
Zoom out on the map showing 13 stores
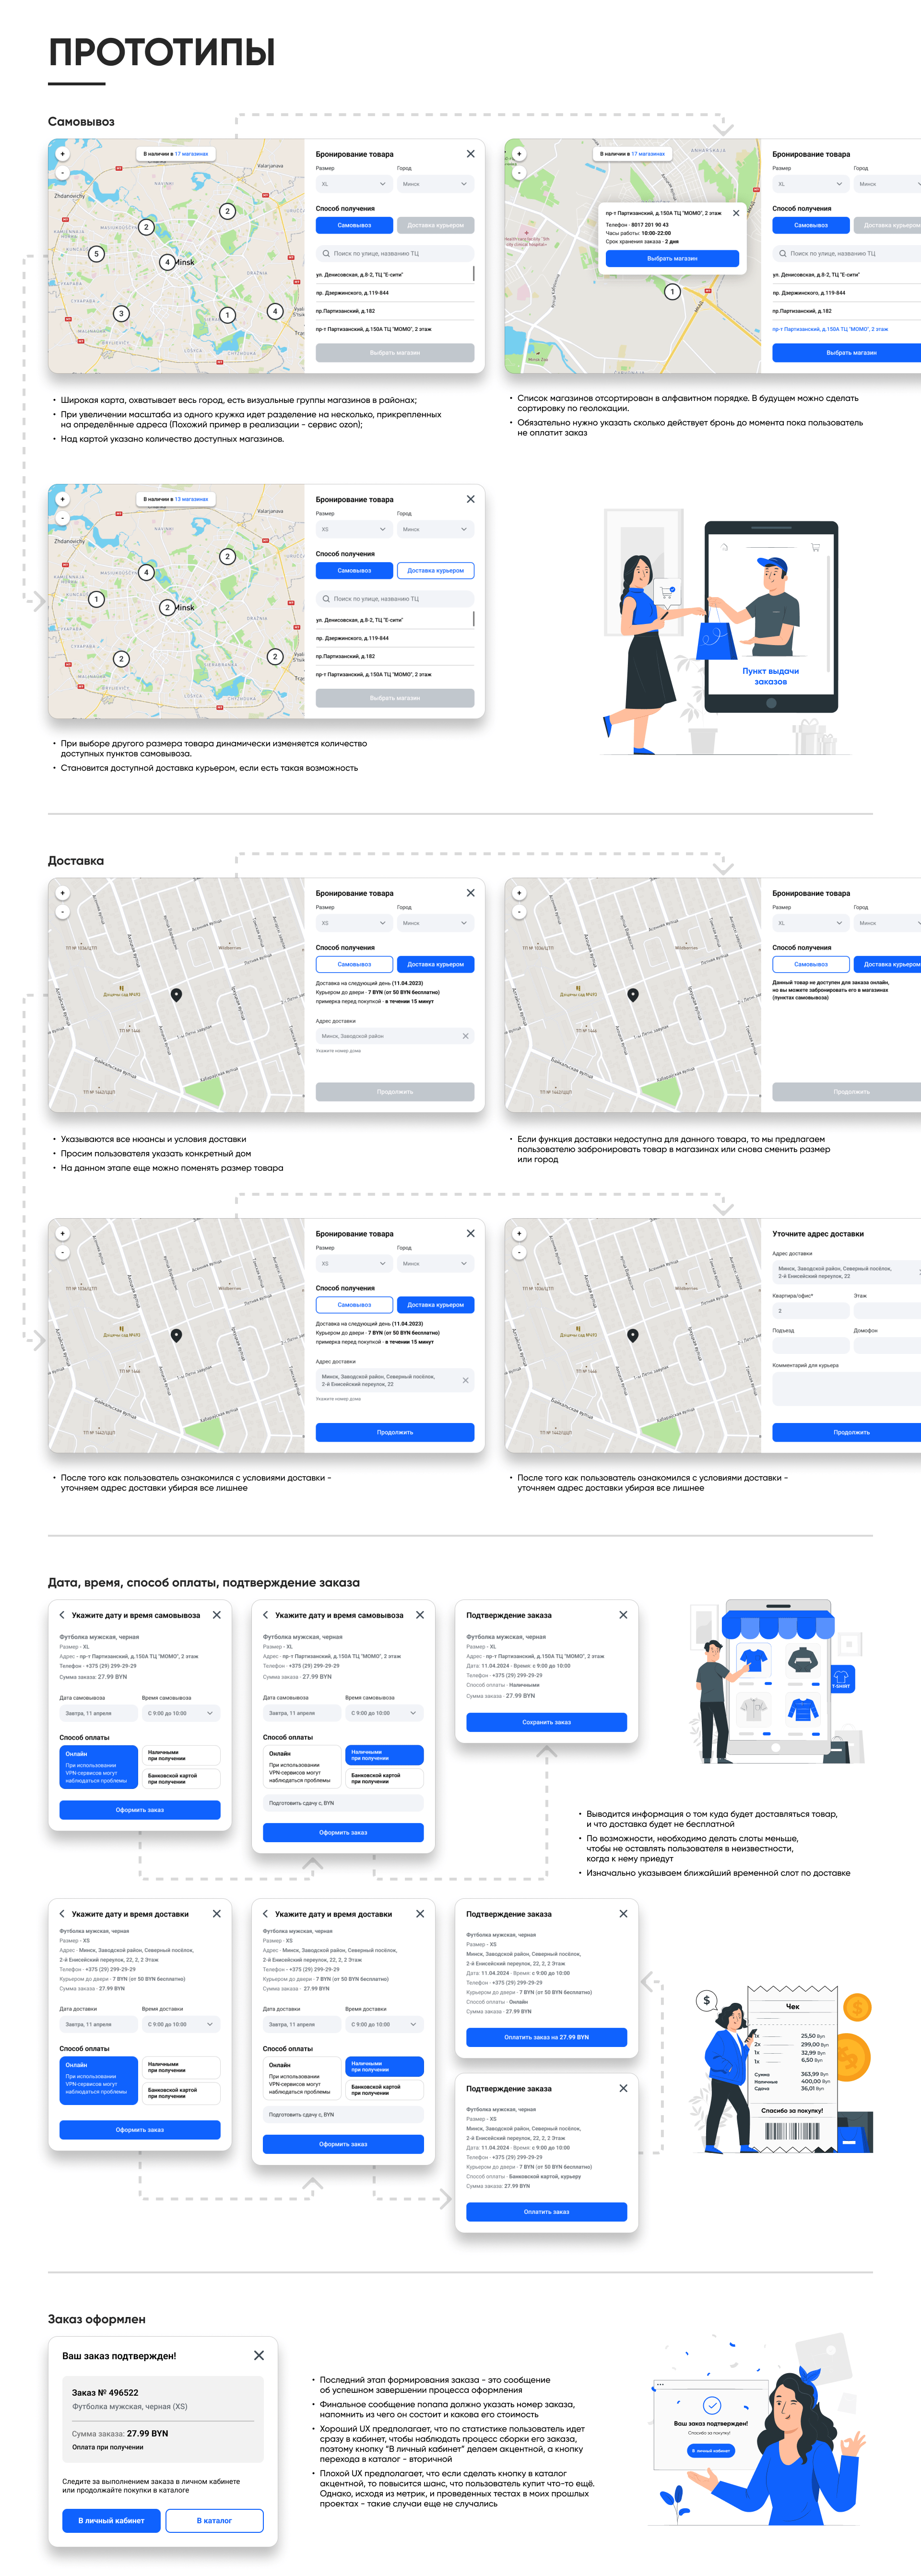(62, 518)
